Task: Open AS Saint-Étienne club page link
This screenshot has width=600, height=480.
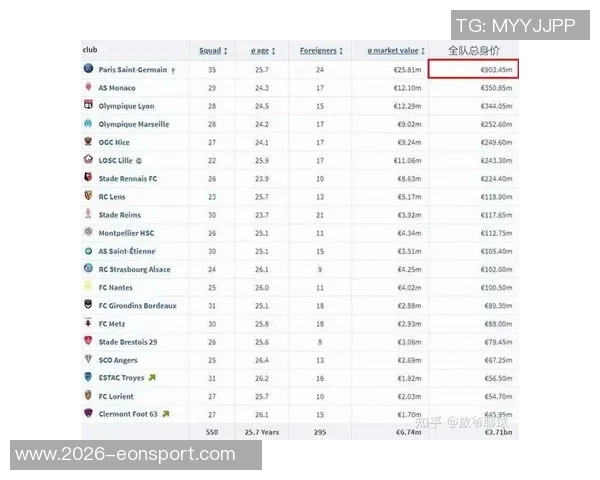Action: (x=127, y=251)
